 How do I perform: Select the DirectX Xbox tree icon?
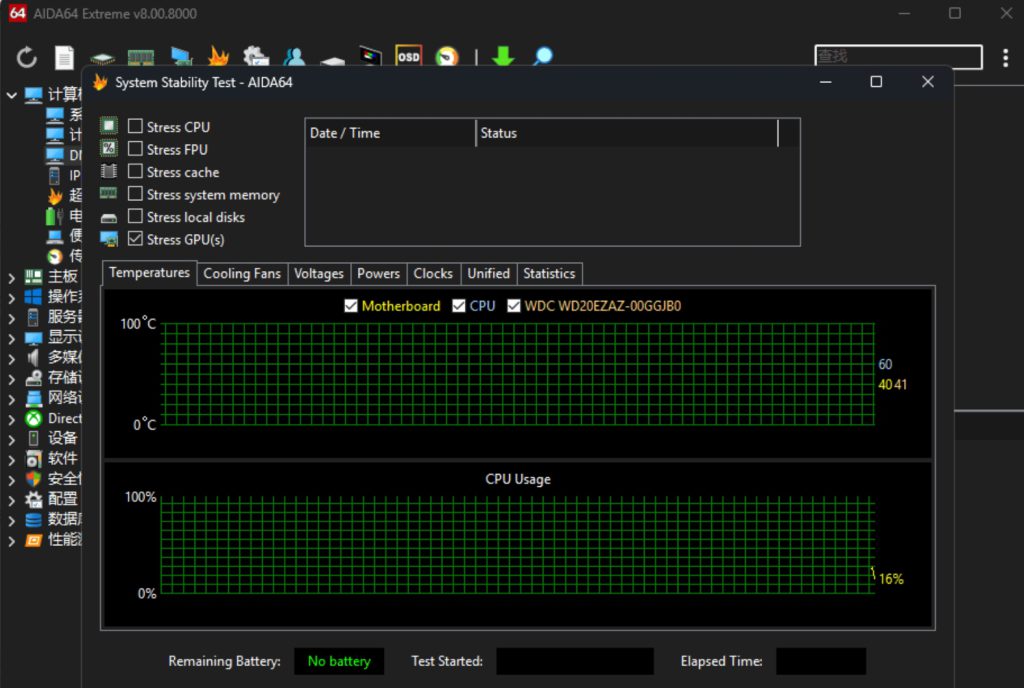(x=34, y=418)
